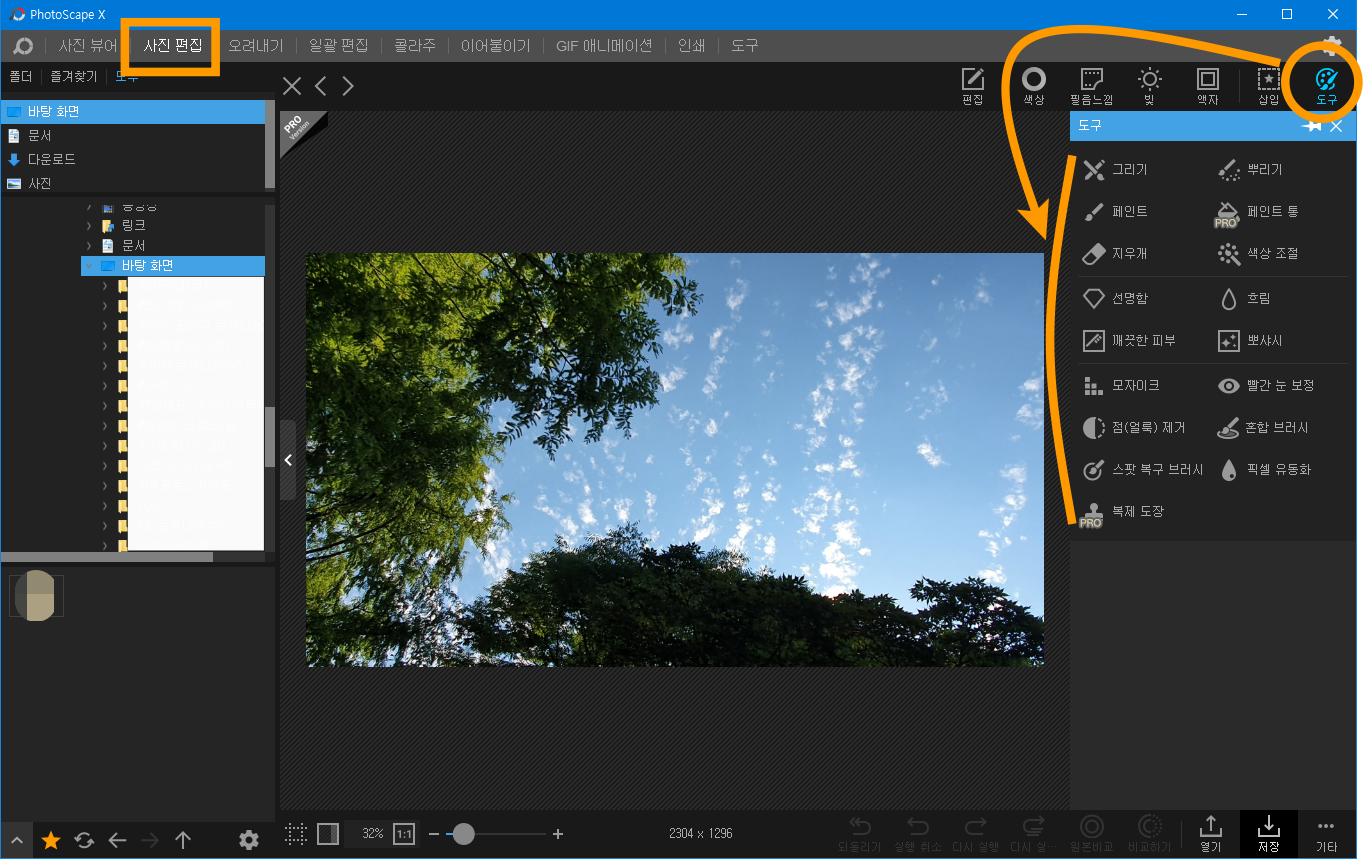Show the next photo with right chevron
The width and height of the screenshot is (1364, 859).
[348, 86]
